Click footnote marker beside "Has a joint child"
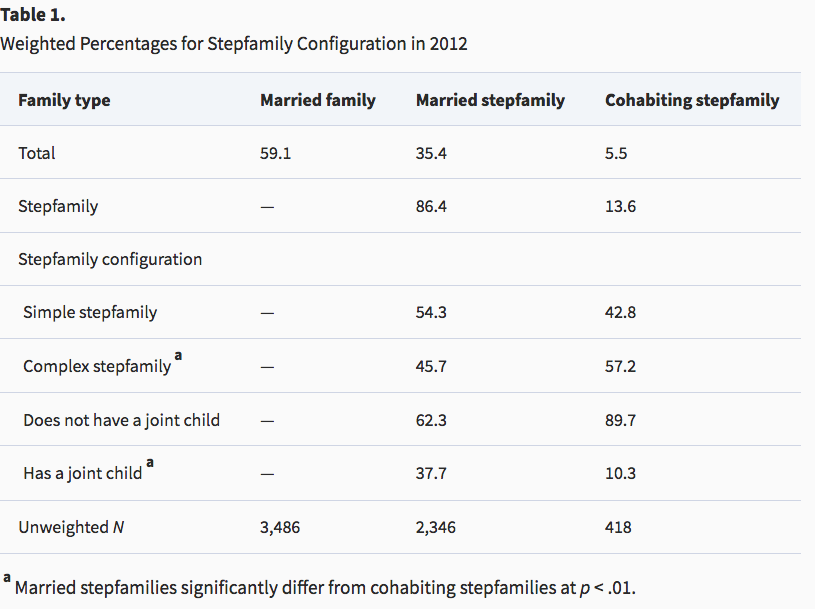The width and height of the screenshot is (815, 609). coord(150,463)
